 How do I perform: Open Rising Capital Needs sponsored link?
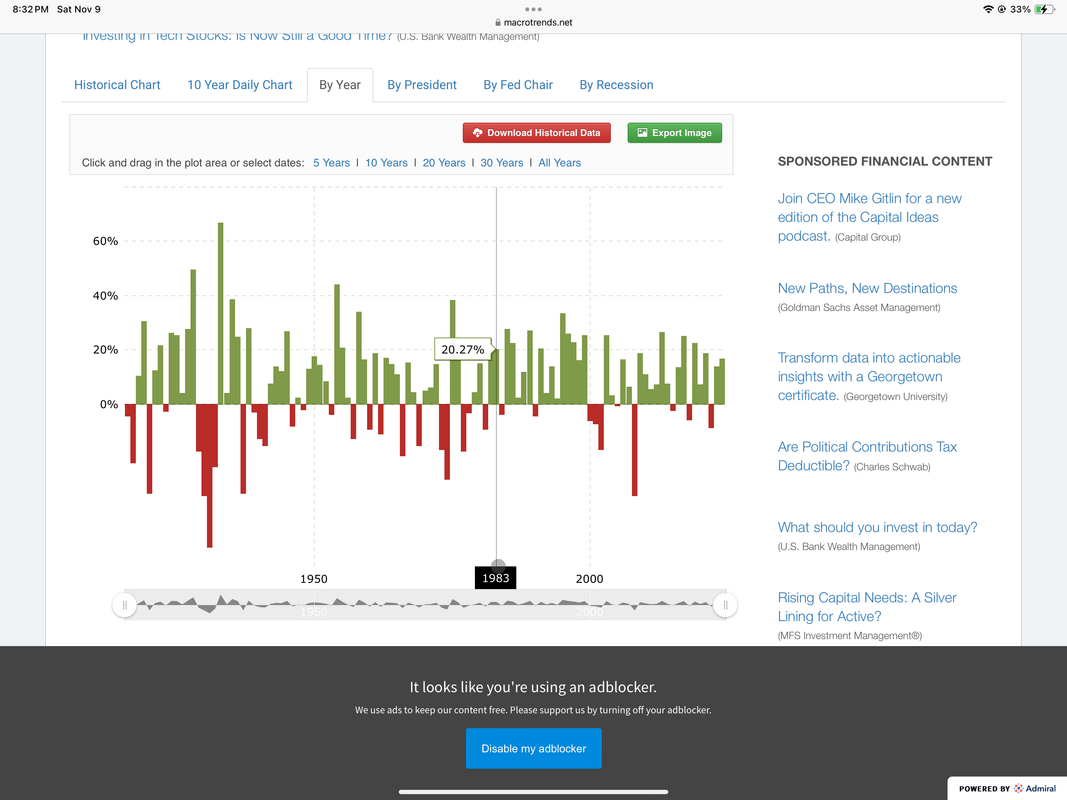pyautogui.click(x=867, y=607)
